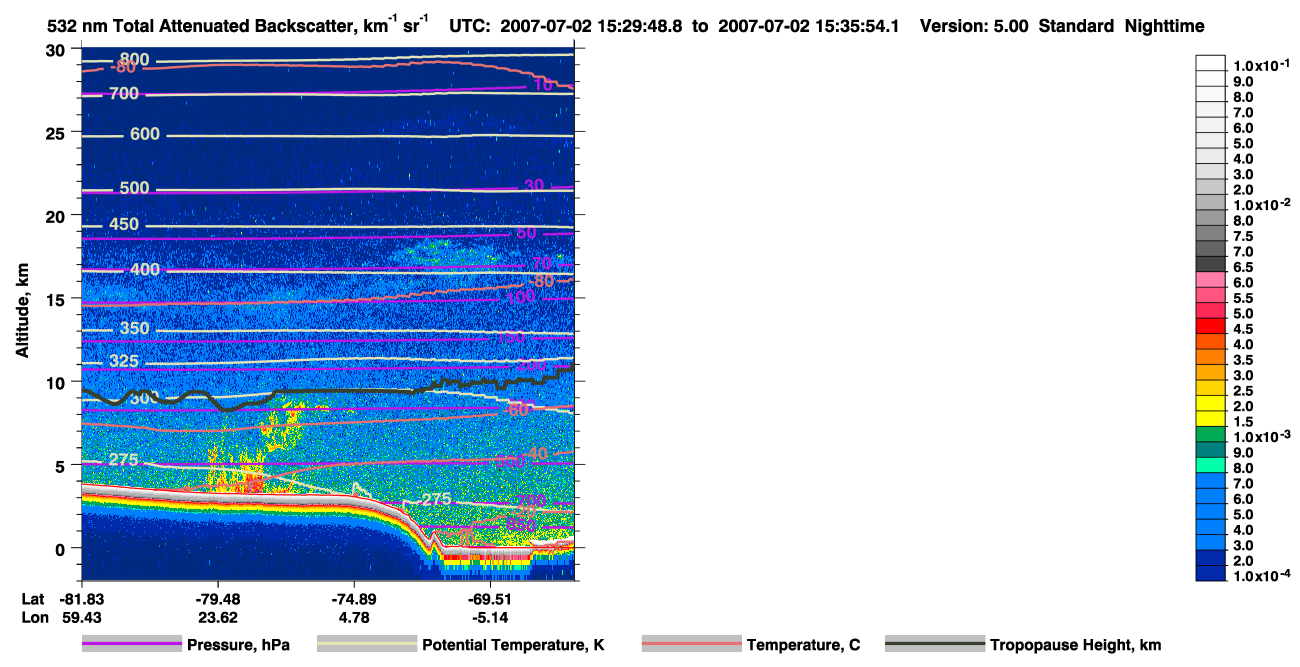Click the colorbar label '5.5'

pyautogui.click(x=1242, y=298)
